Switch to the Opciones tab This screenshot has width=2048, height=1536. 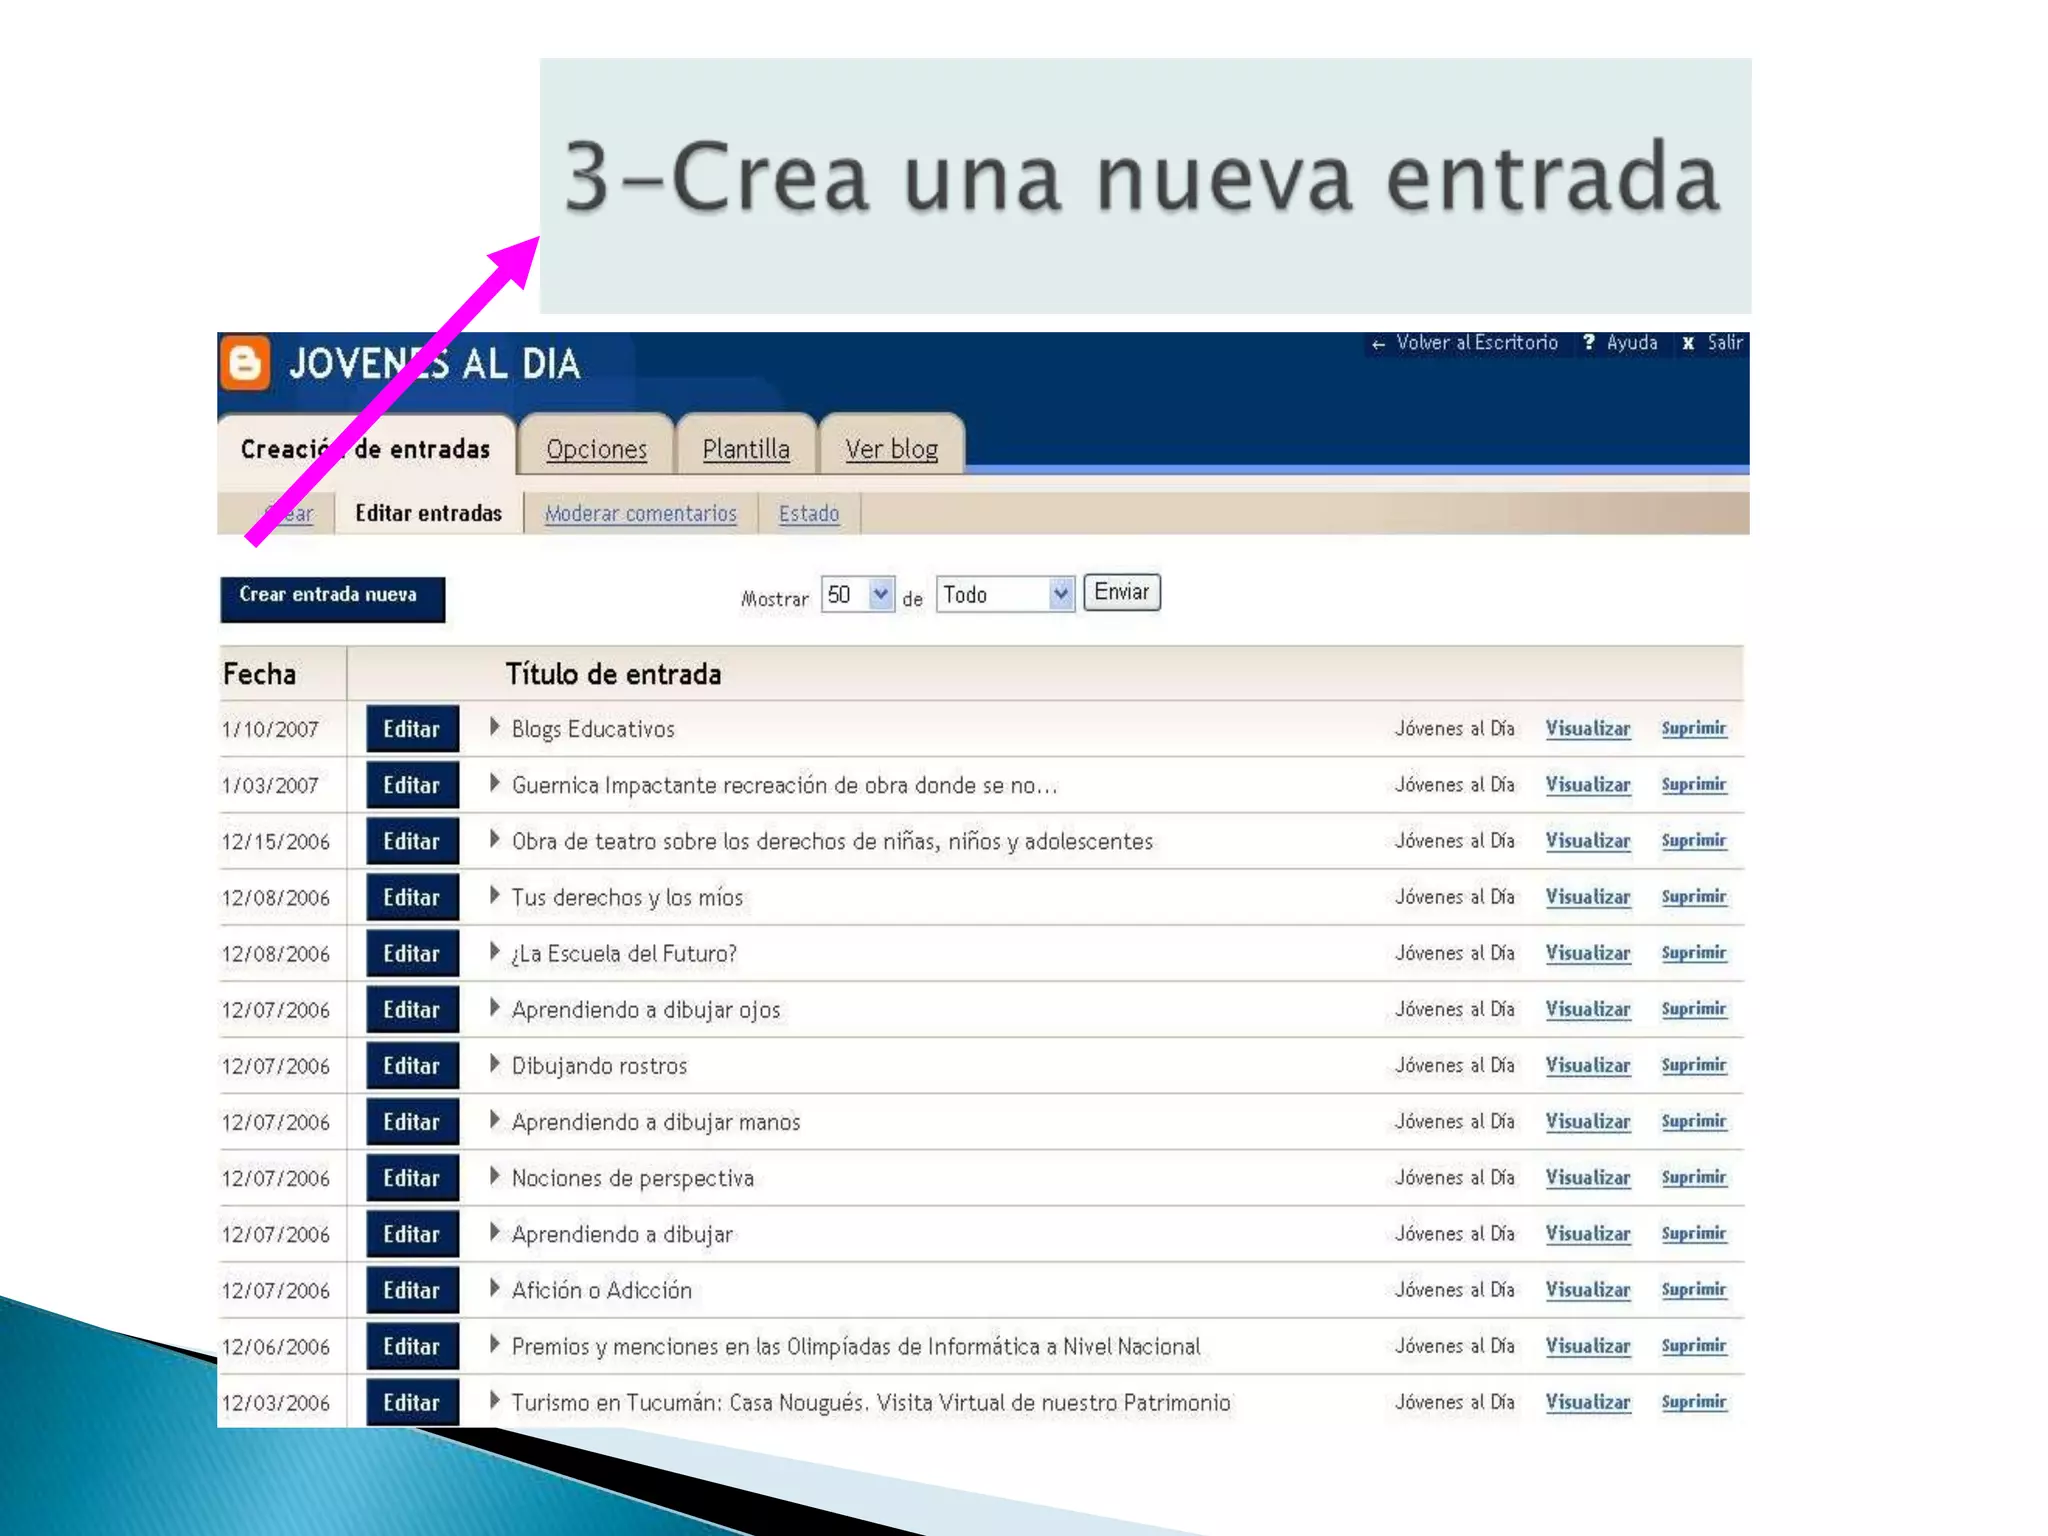(597, 449)
